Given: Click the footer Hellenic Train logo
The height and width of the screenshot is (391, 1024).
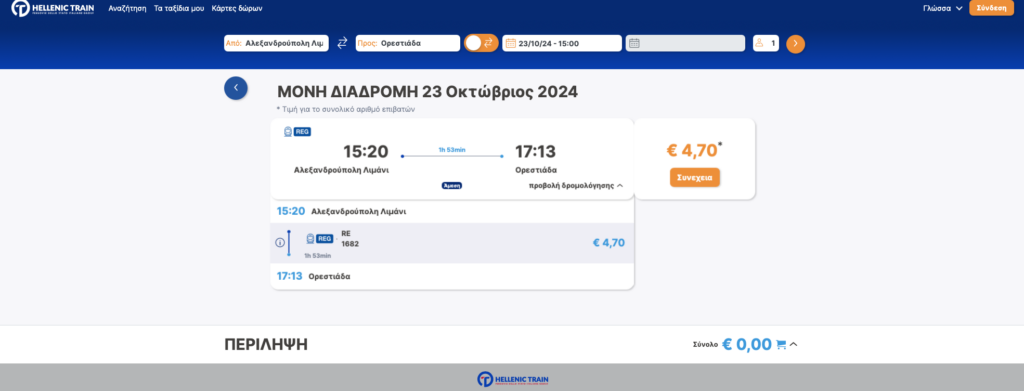Looking at the screenshot, I should click(x=512, y=379).
